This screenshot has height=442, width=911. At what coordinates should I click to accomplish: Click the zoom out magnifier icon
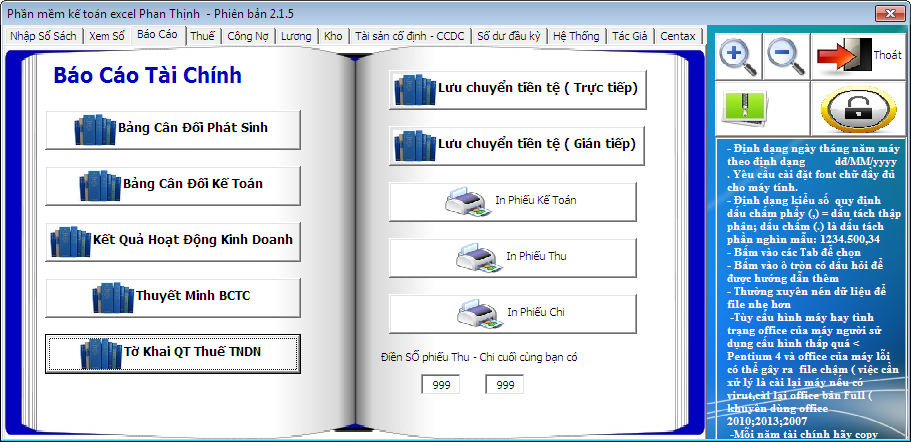[x=786, y=56]
